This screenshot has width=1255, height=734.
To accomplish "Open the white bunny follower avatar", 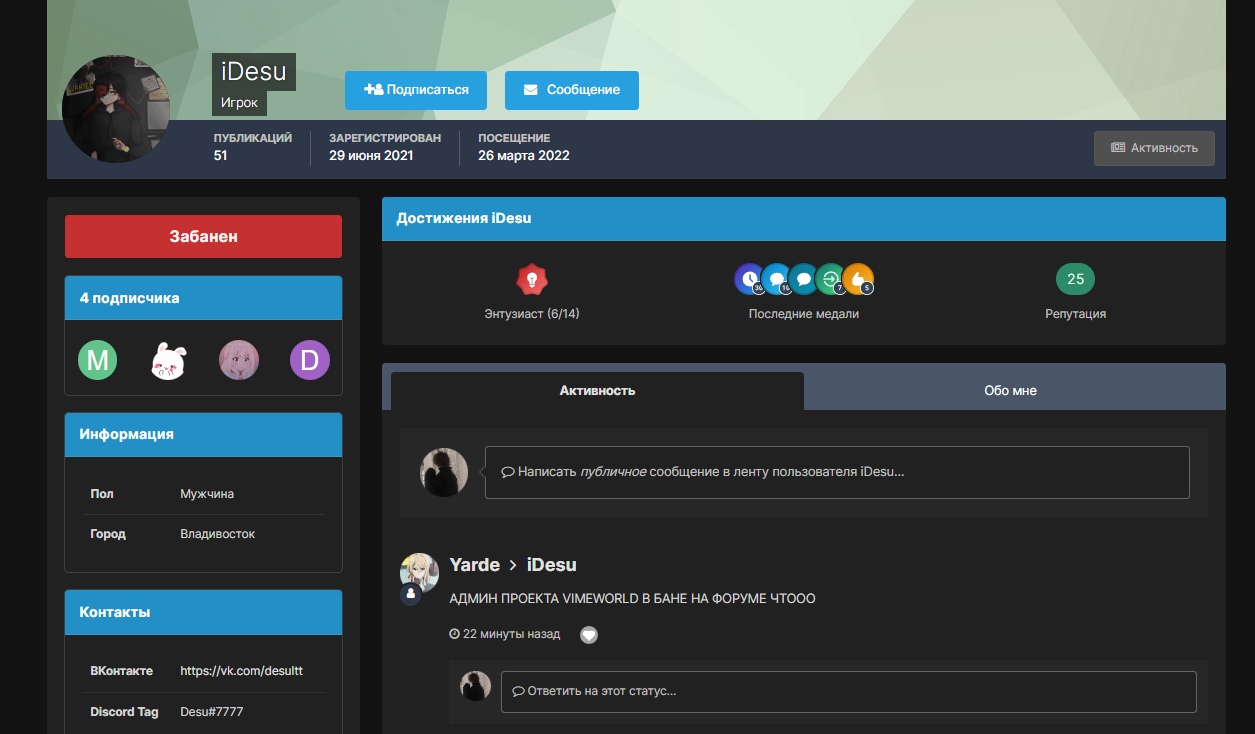I will (x=169, y=360).
